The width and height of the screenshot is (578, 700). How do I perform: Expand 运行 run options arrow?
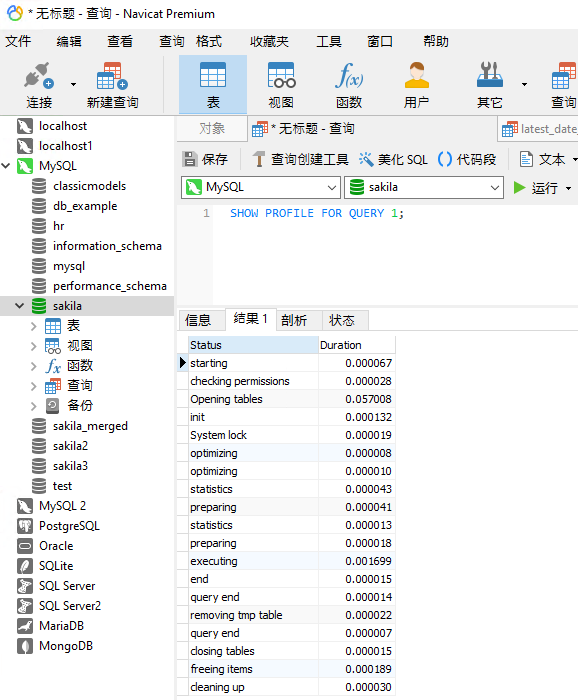tap(569, 188)
